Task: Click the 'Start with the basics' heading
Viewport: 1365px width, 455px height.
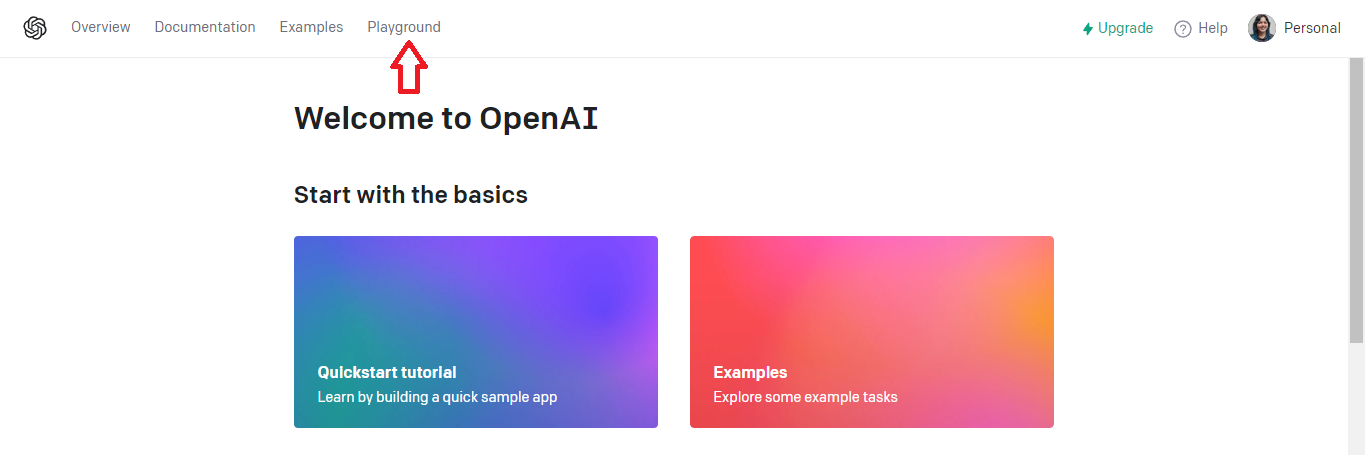Action: pos(411,194)
